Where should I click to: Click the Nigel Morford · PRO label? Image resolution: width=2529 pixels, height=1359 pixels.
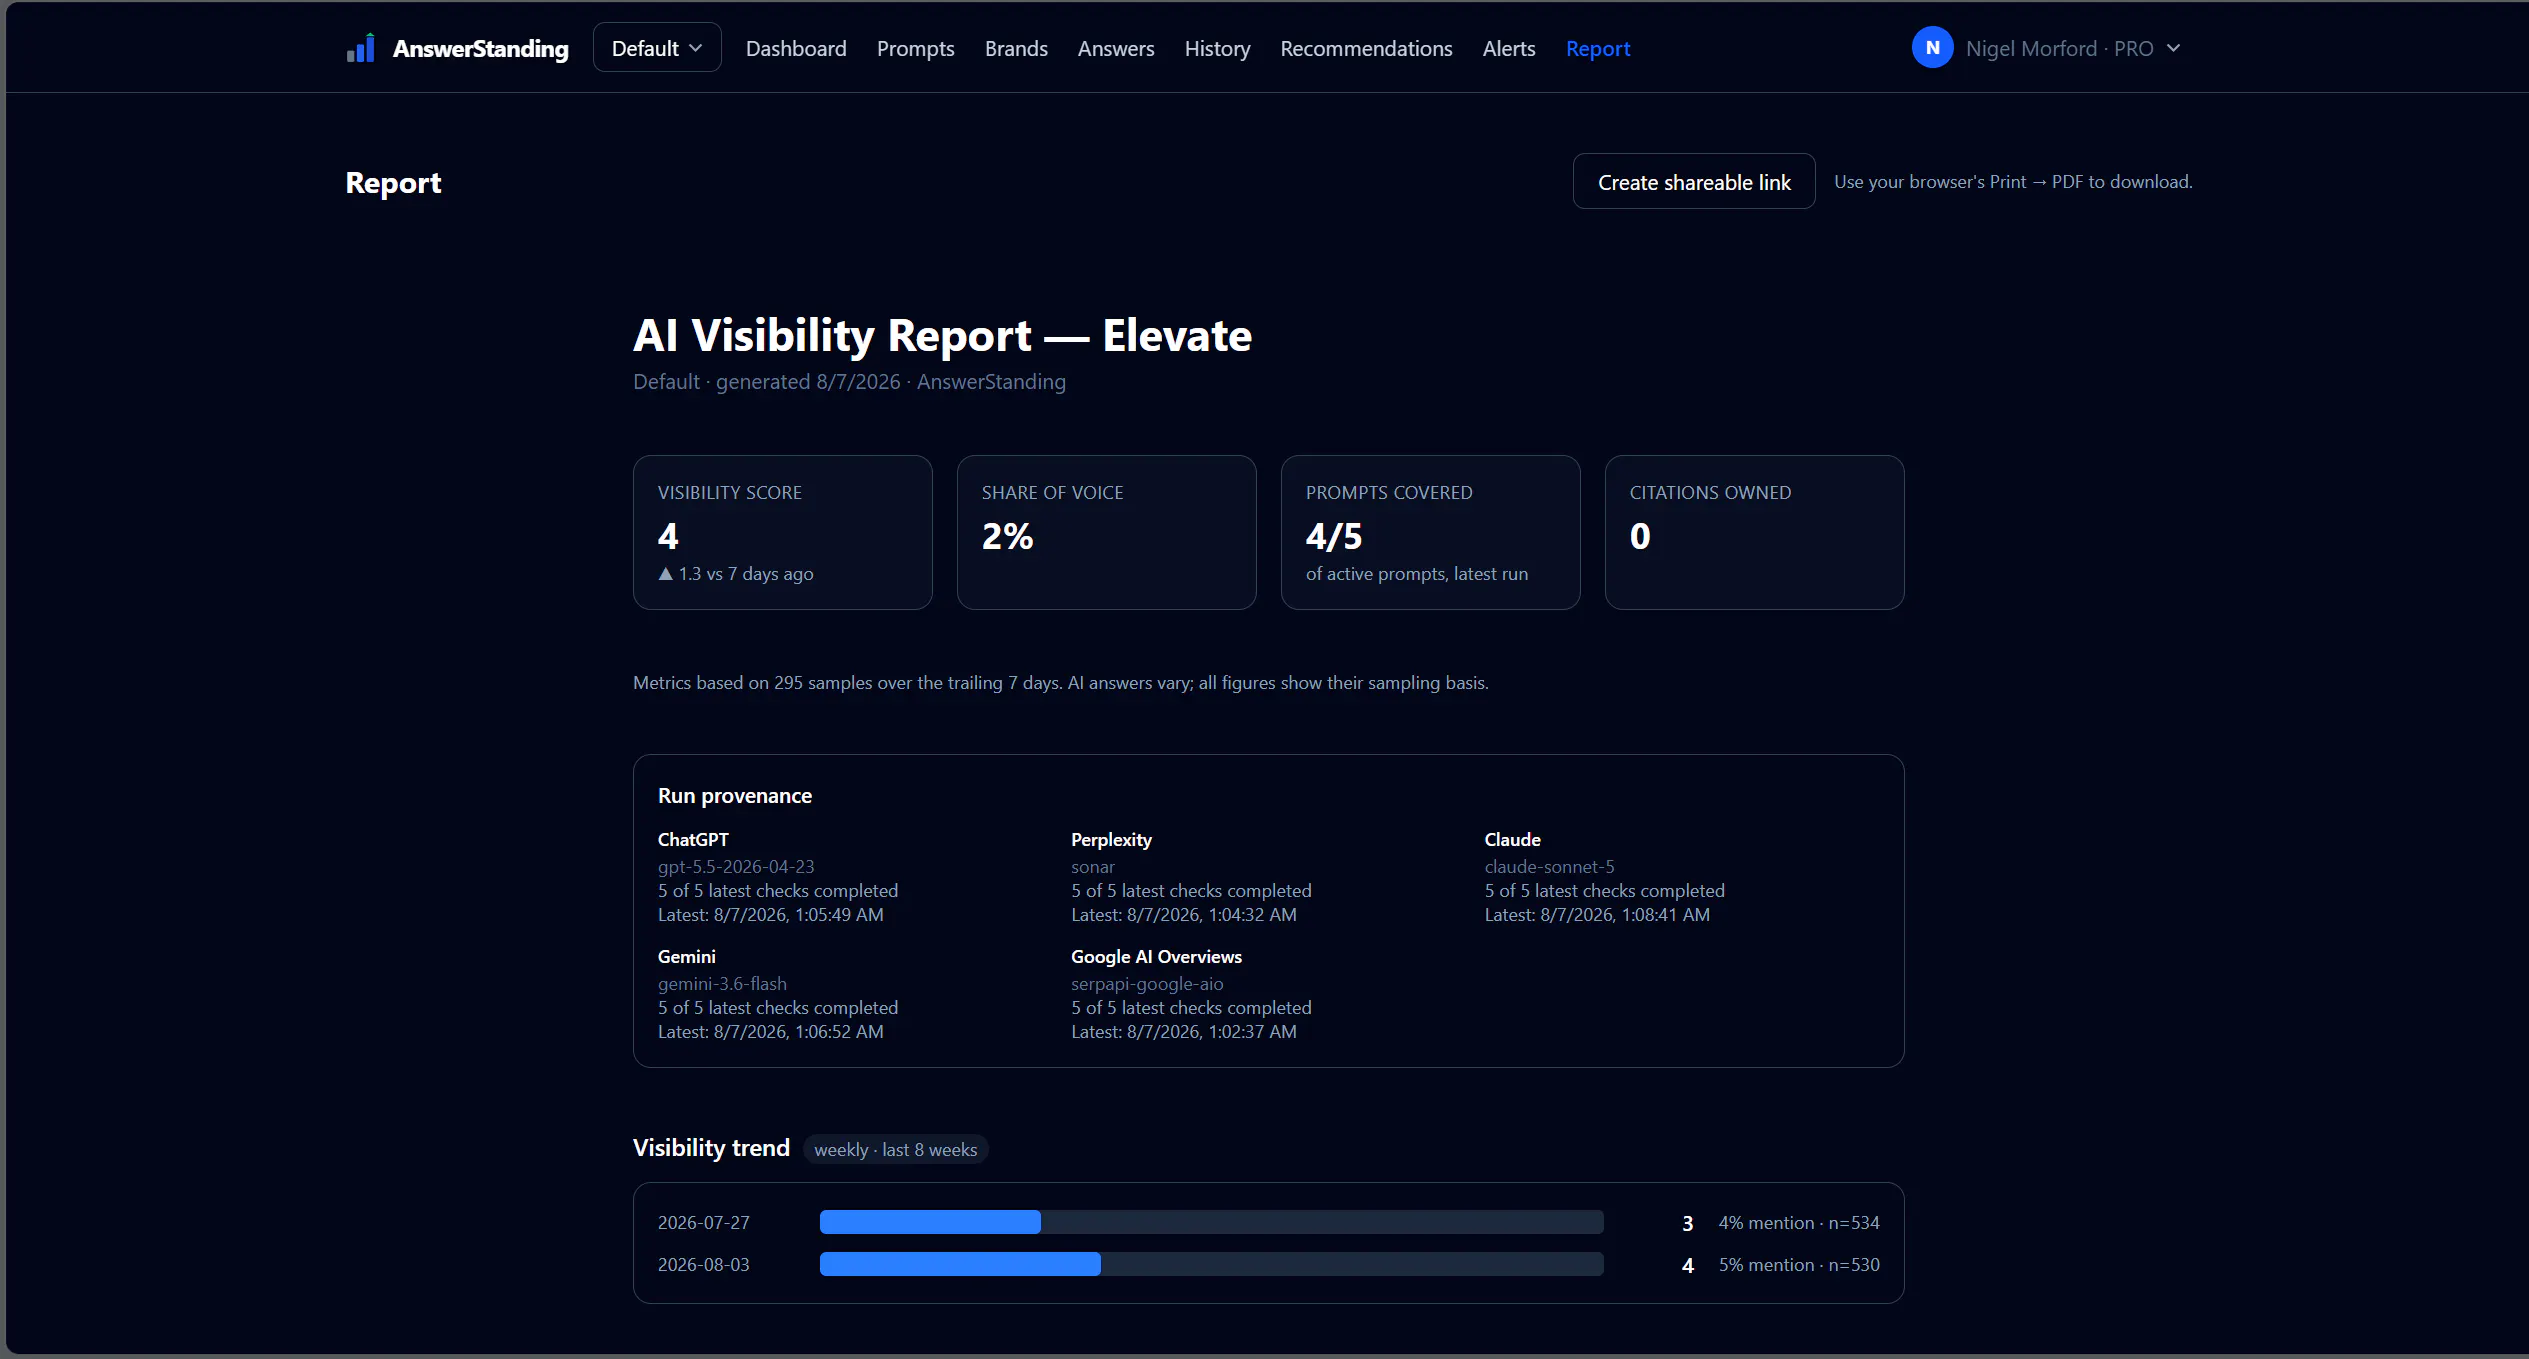[x=2059, y=48]
